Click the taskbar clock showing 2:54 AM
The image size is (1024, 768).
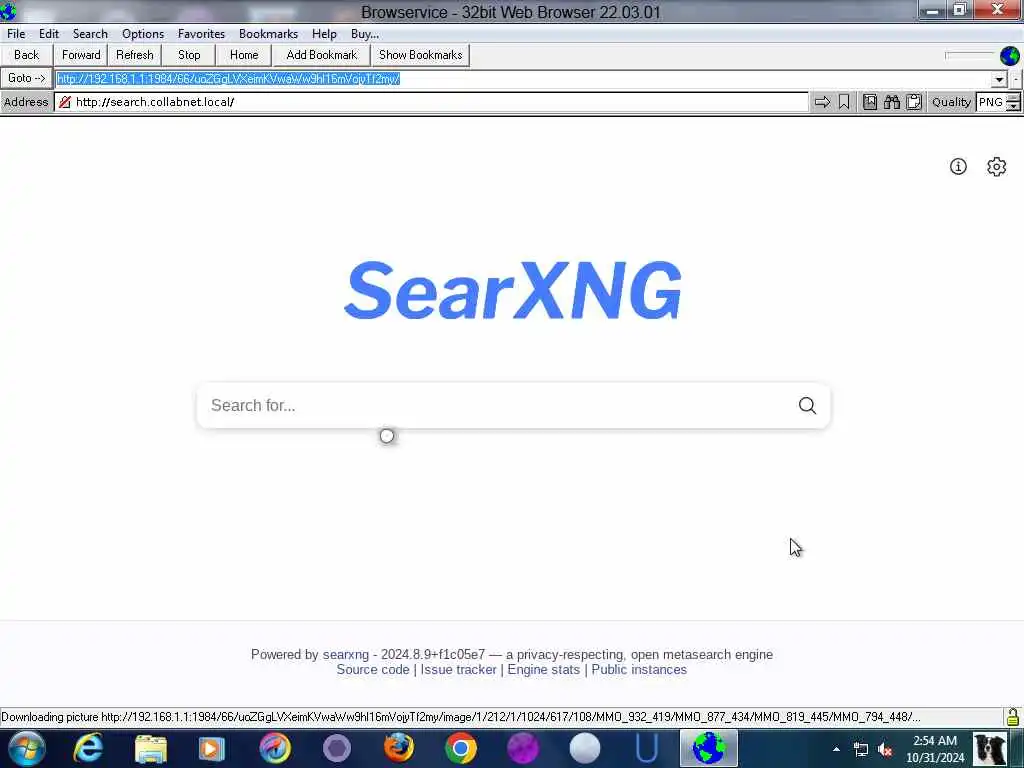pyautogui.click(x=935, y=749)
